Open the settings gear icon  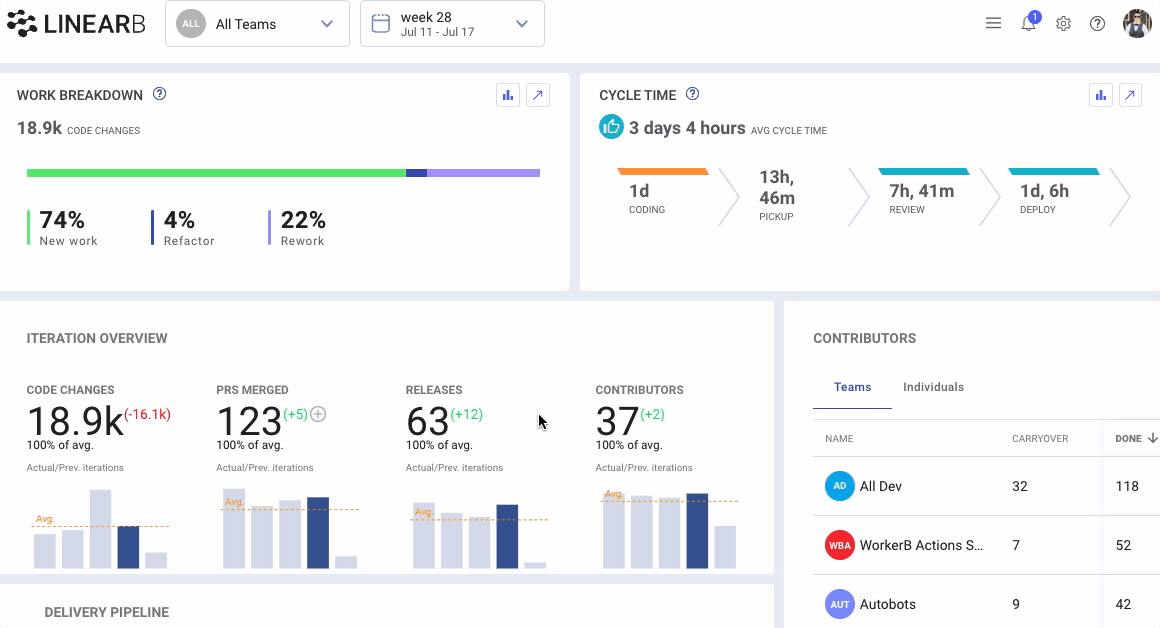pos(1063,24)
